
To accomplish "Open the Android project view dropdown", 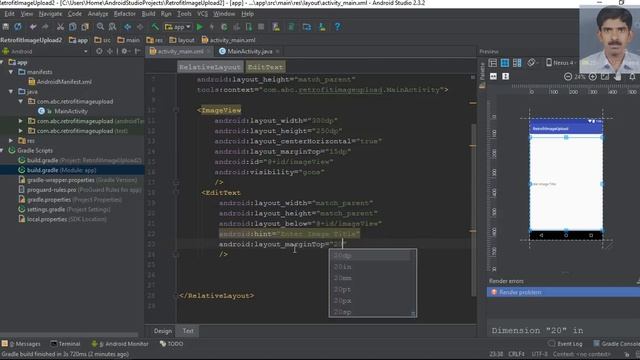I will 45,51.
